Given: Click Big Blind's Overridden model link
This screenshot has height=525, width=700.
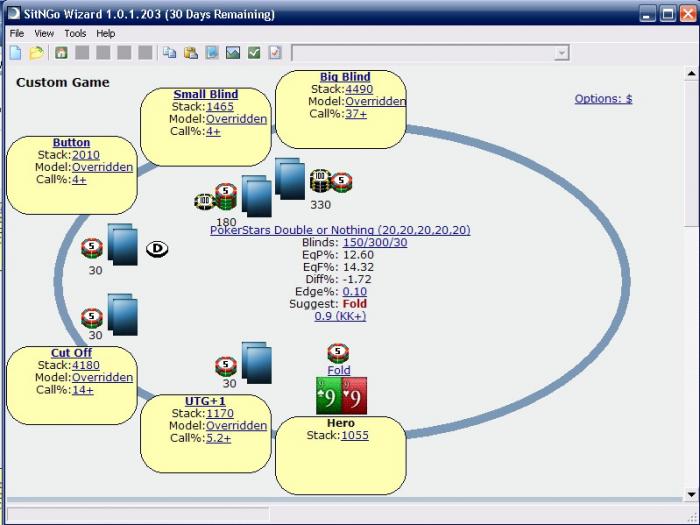Looking at the screenshot, I should (375, 101).
